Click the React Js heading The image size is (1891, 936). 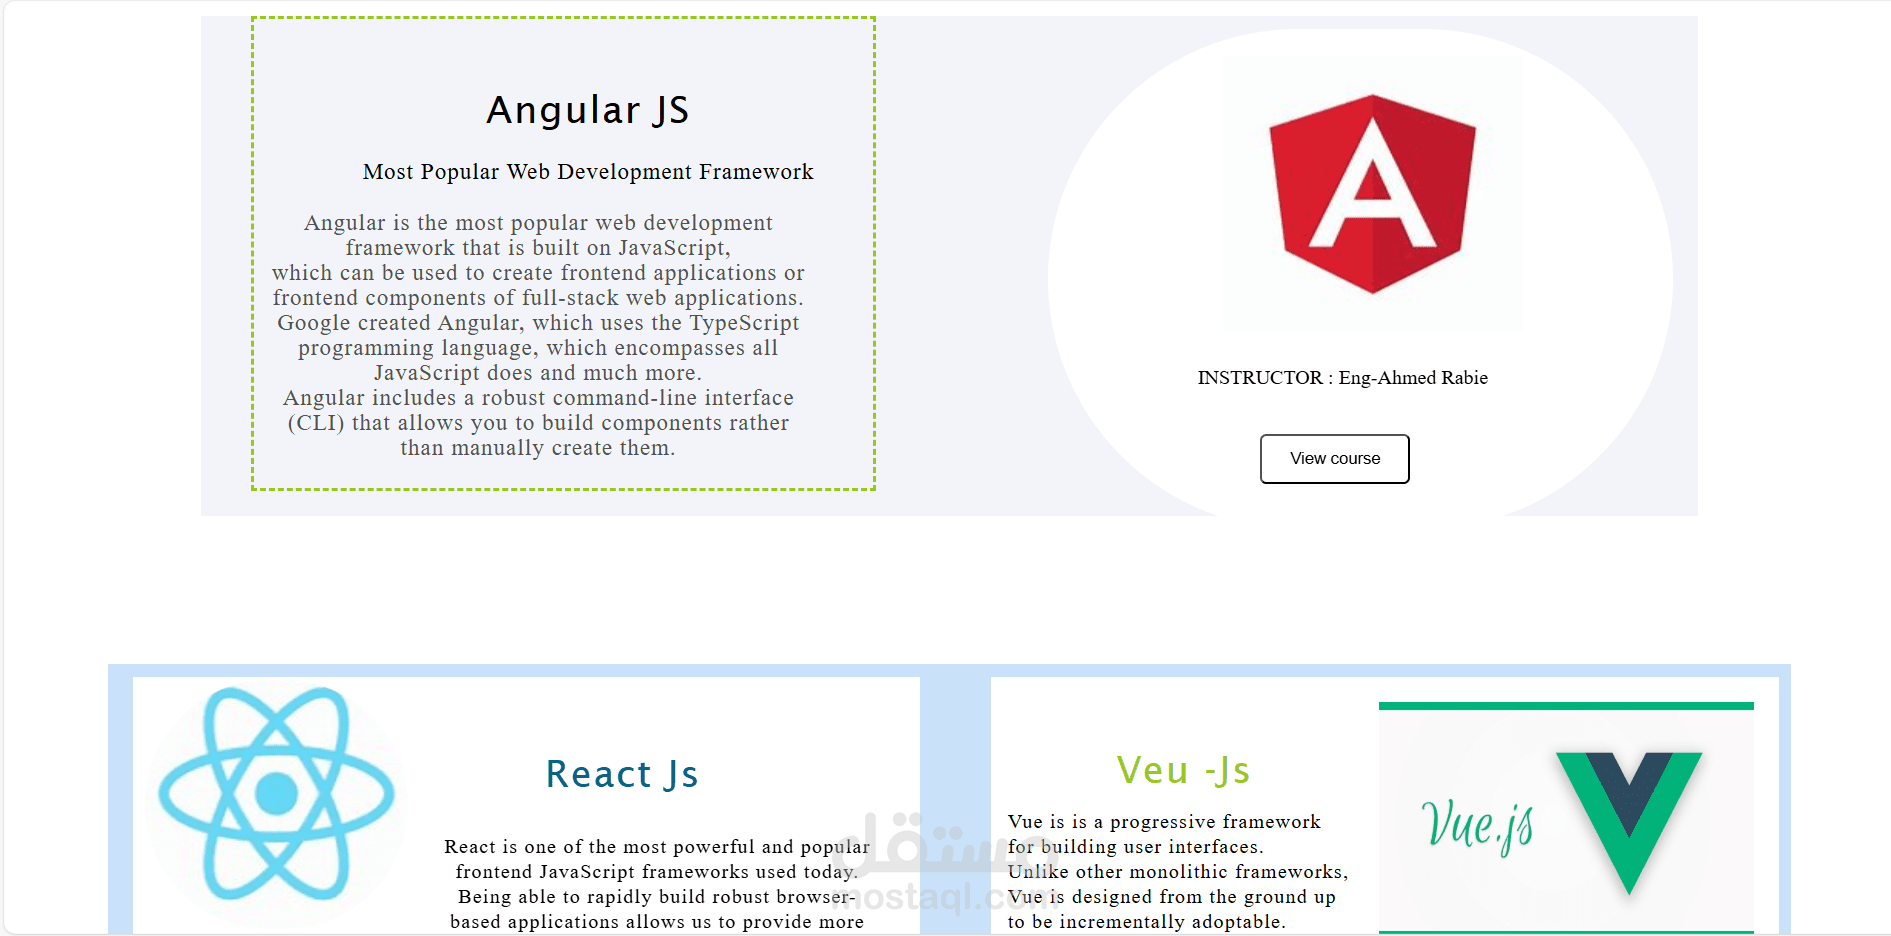point(622,774)
